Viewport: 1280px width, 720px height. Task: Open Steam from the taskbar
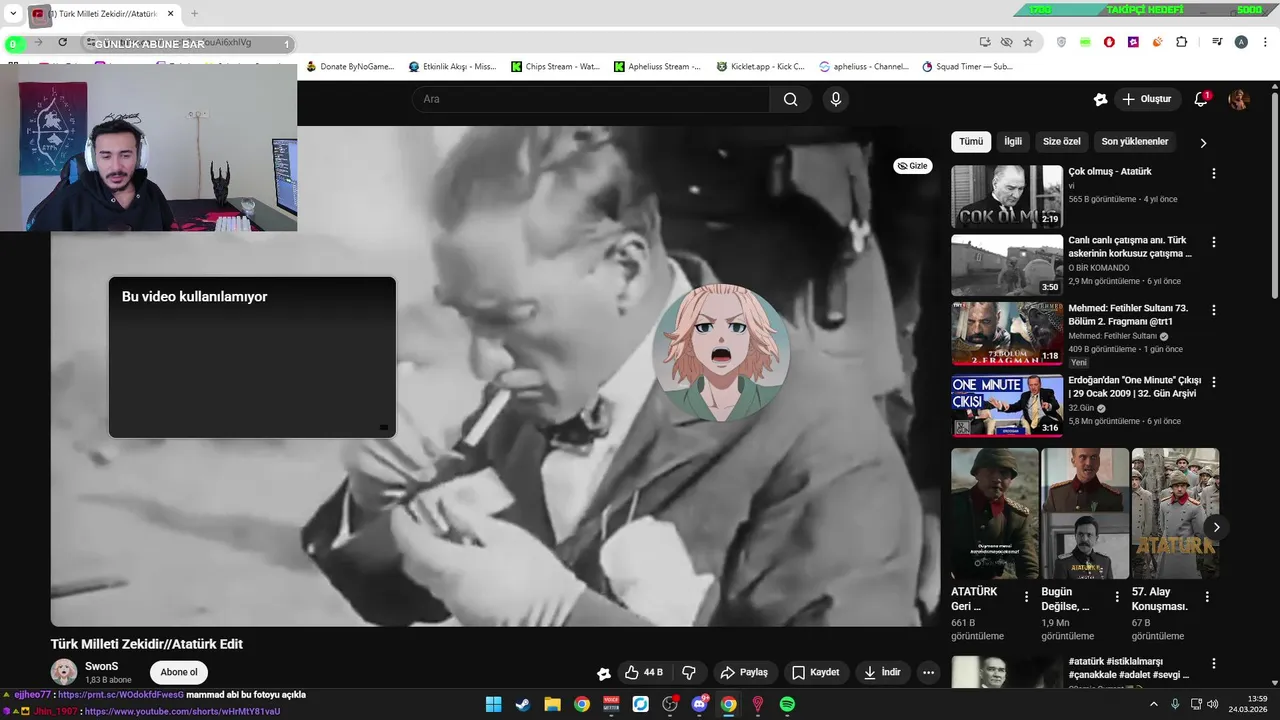pyautogui.click(x=522, y=704)
